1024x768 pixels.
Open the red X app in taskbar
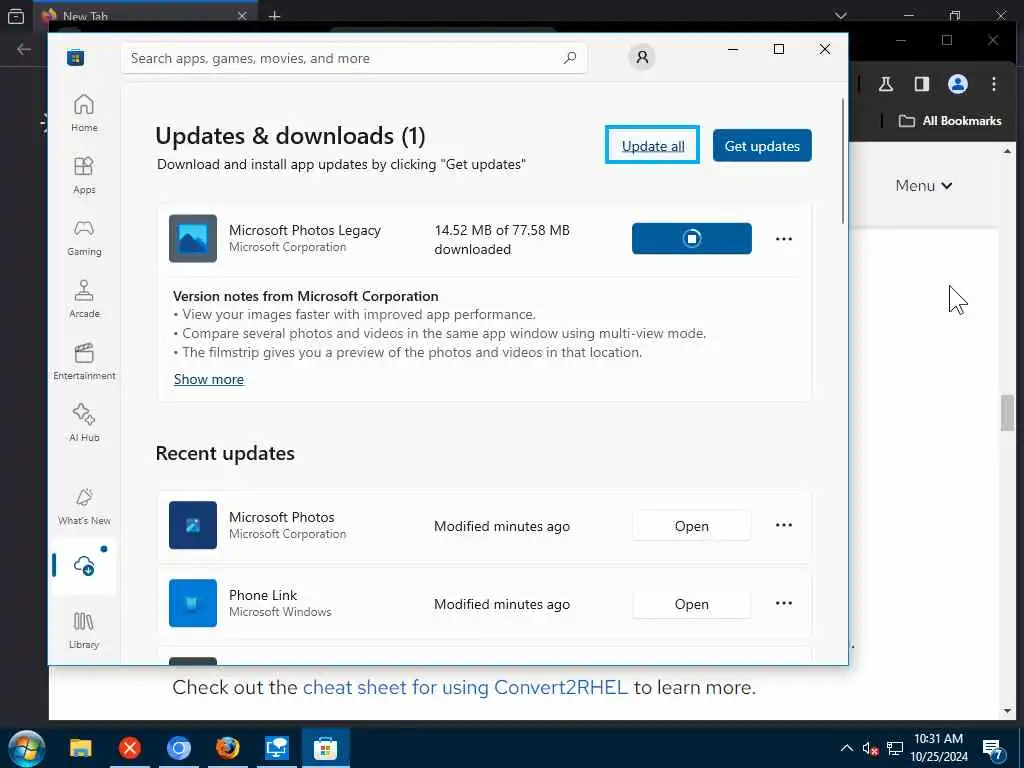tap(129, 748)
